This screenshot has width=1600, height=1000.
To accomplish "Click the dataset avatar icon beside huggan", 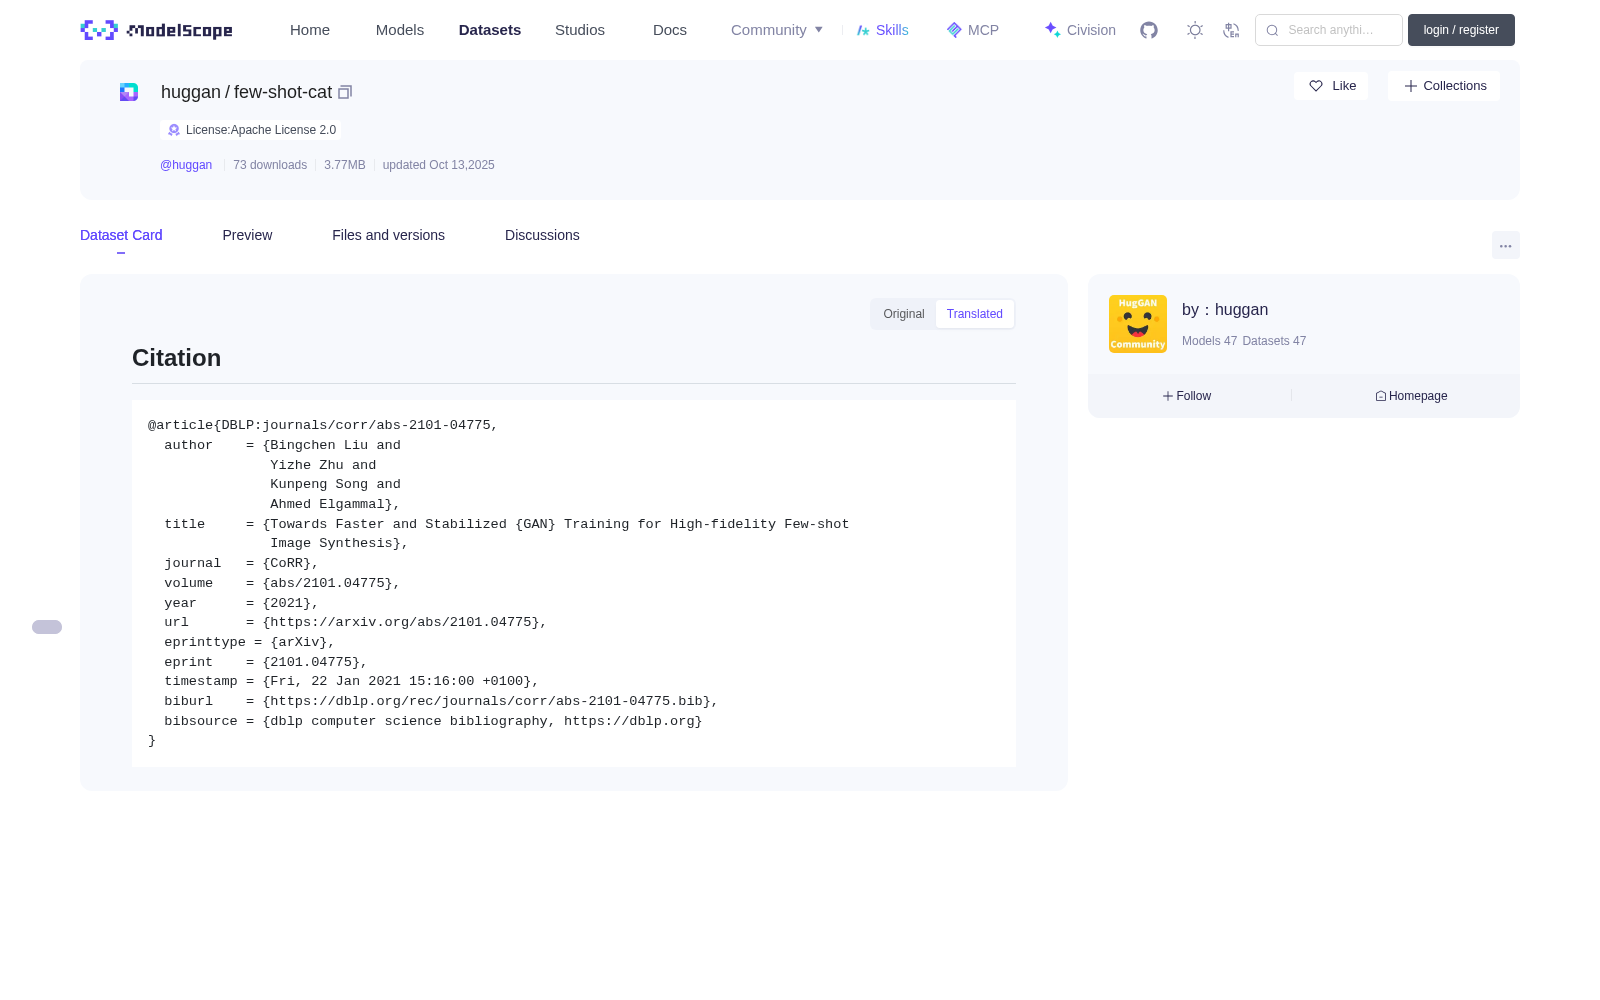I will click(129, 92).
